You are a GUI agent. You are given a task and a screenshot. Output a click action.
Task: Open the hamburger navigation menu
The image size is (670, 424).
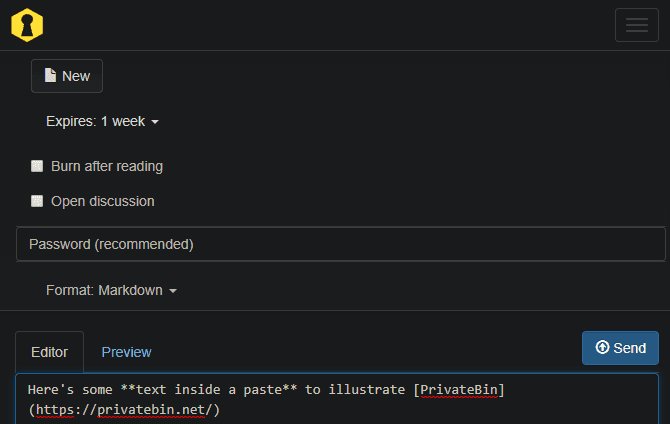tap(636, 25)
